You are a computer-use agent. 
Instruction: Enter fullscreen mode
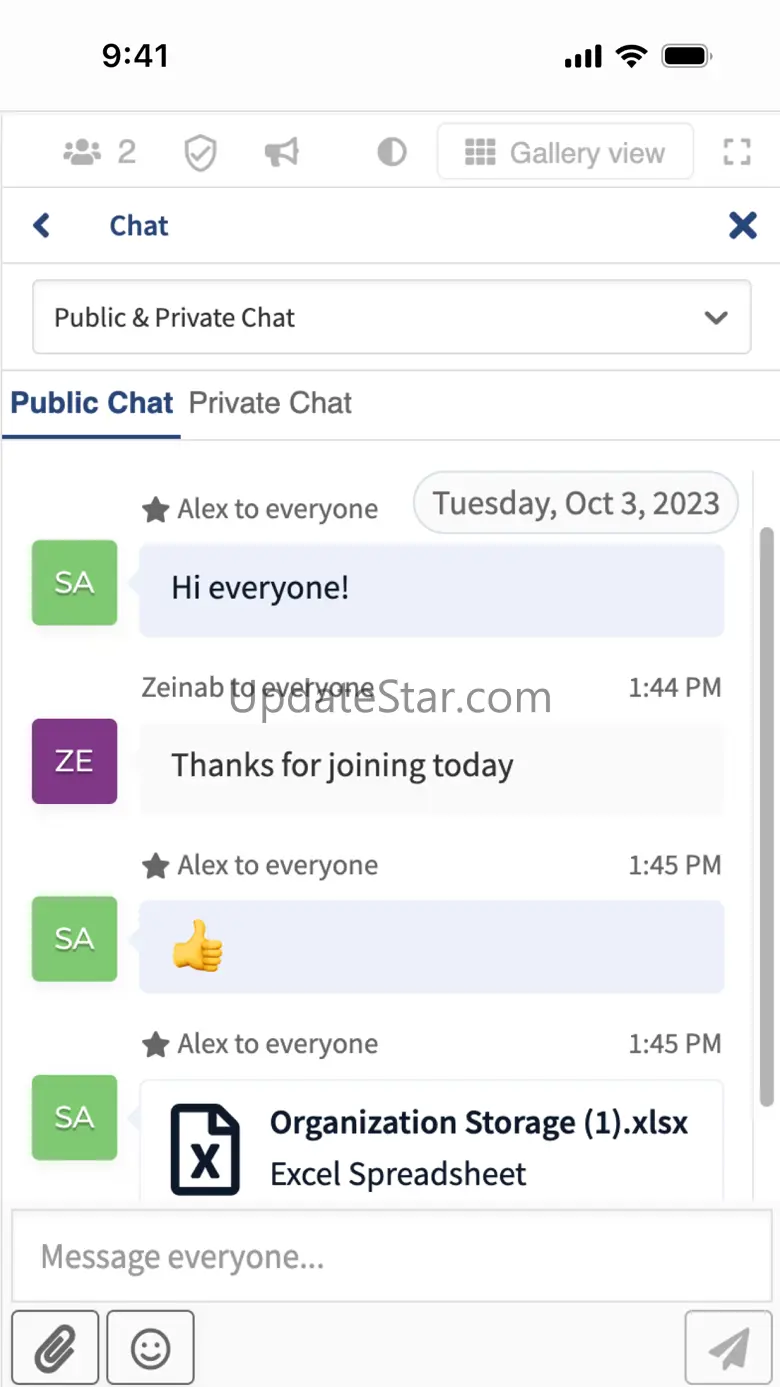click(x=736, y=152)
